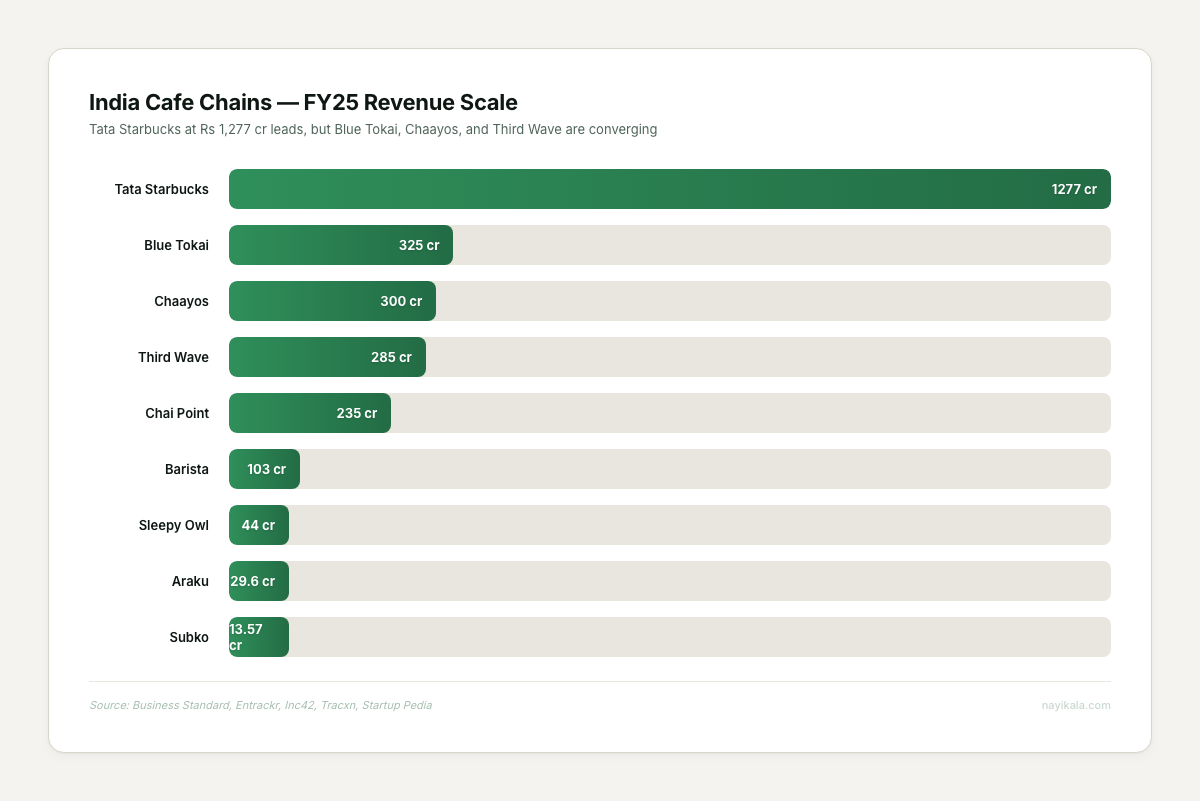The width and height of the screenshot is (1200, 801).
Task: Select the 325 cr label on Blue Tokai
Action: tap(422, 245)
